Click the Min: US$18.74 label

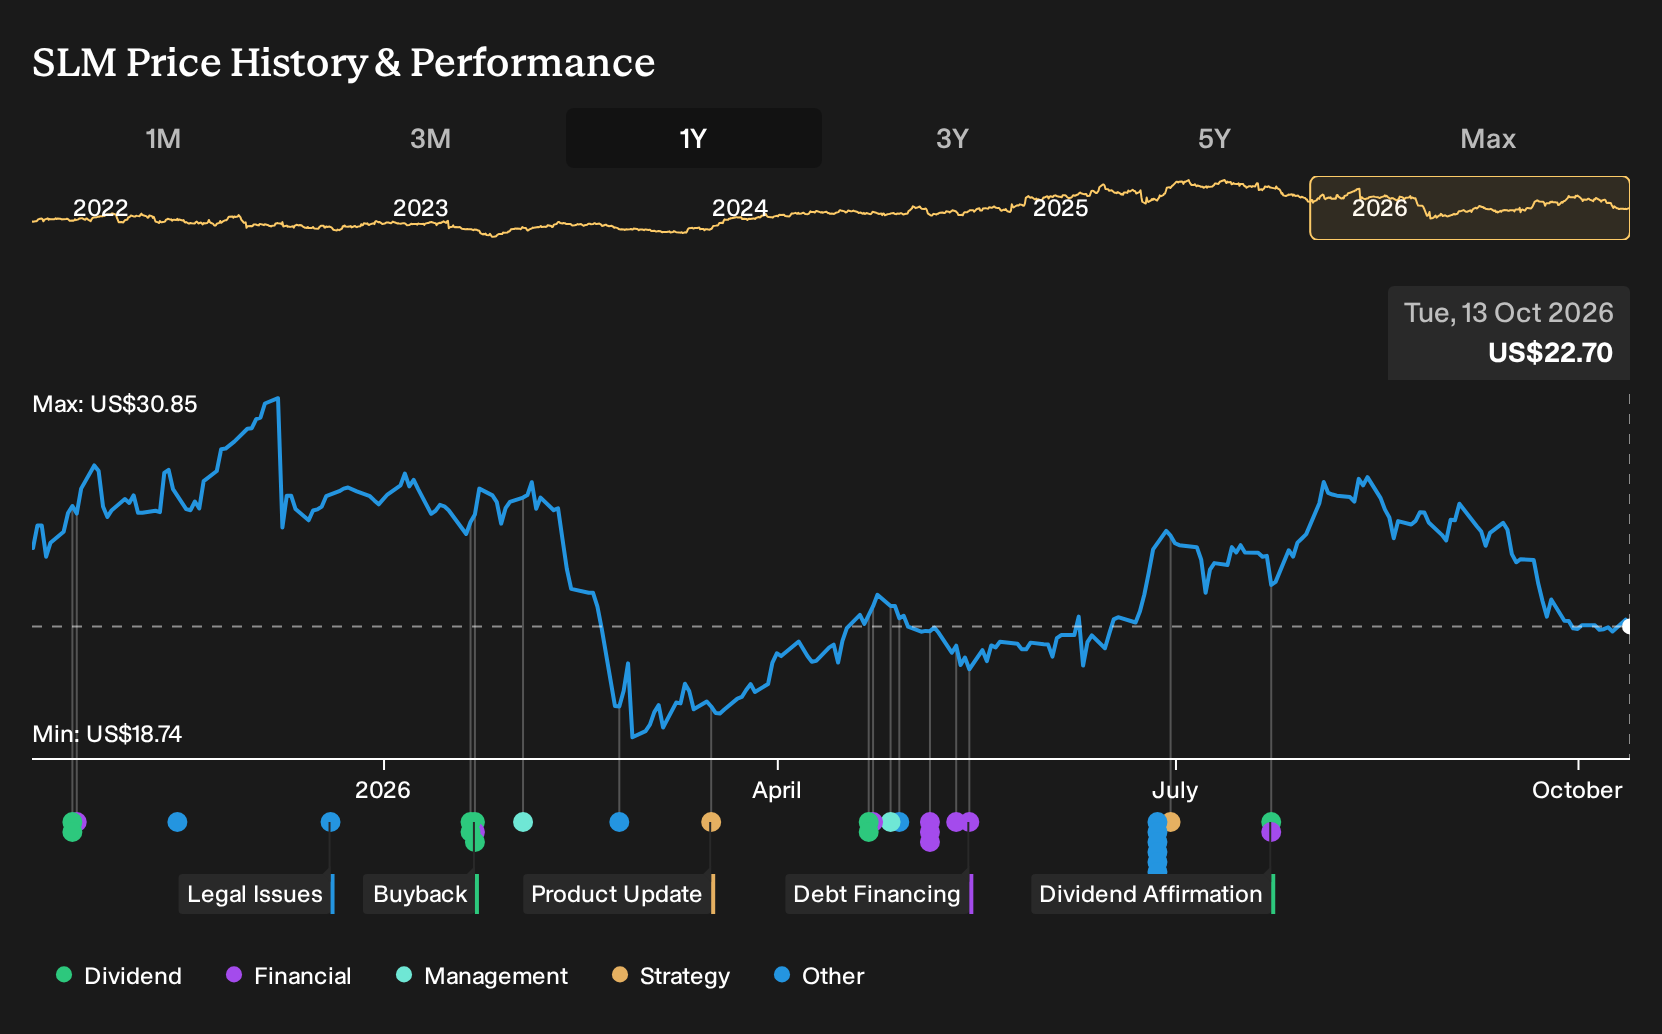point(107,734)
